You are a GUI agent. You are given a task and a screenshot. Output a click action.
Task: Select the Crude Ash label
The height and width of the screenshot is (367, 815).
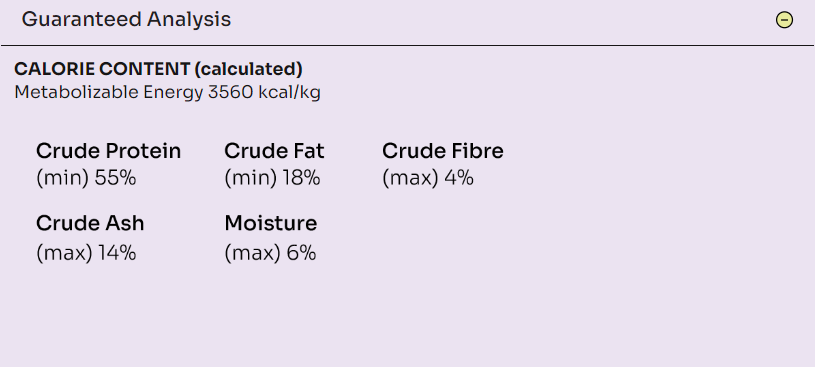pos(90,224)
